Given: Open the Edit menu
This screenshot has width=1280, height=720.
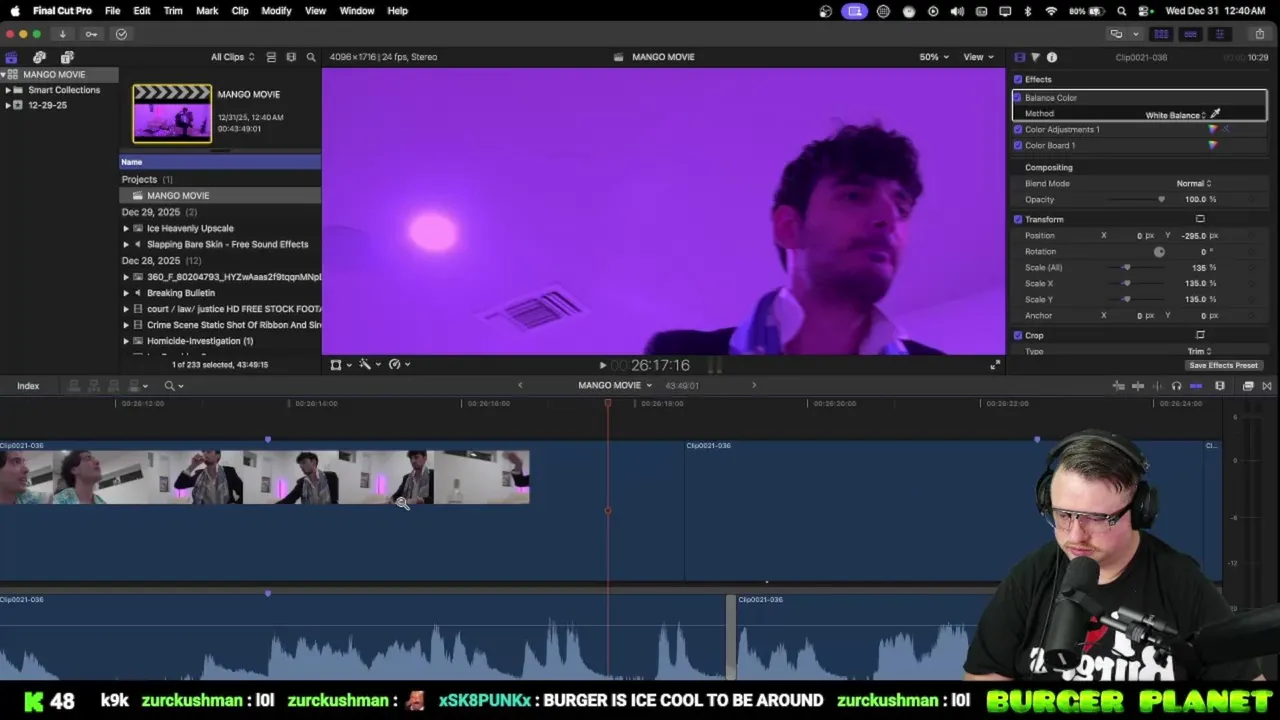Looking at the screenshot, I should (x=142, y=11).
